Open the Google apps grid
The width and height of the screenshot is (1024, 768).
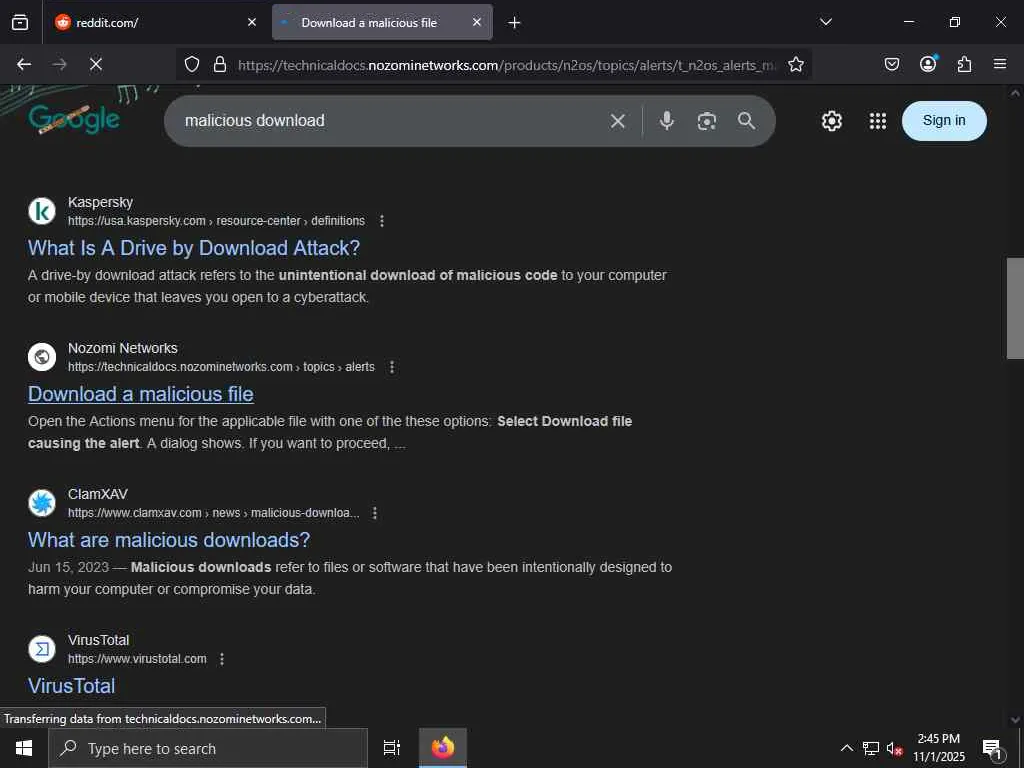click(878, 121)
